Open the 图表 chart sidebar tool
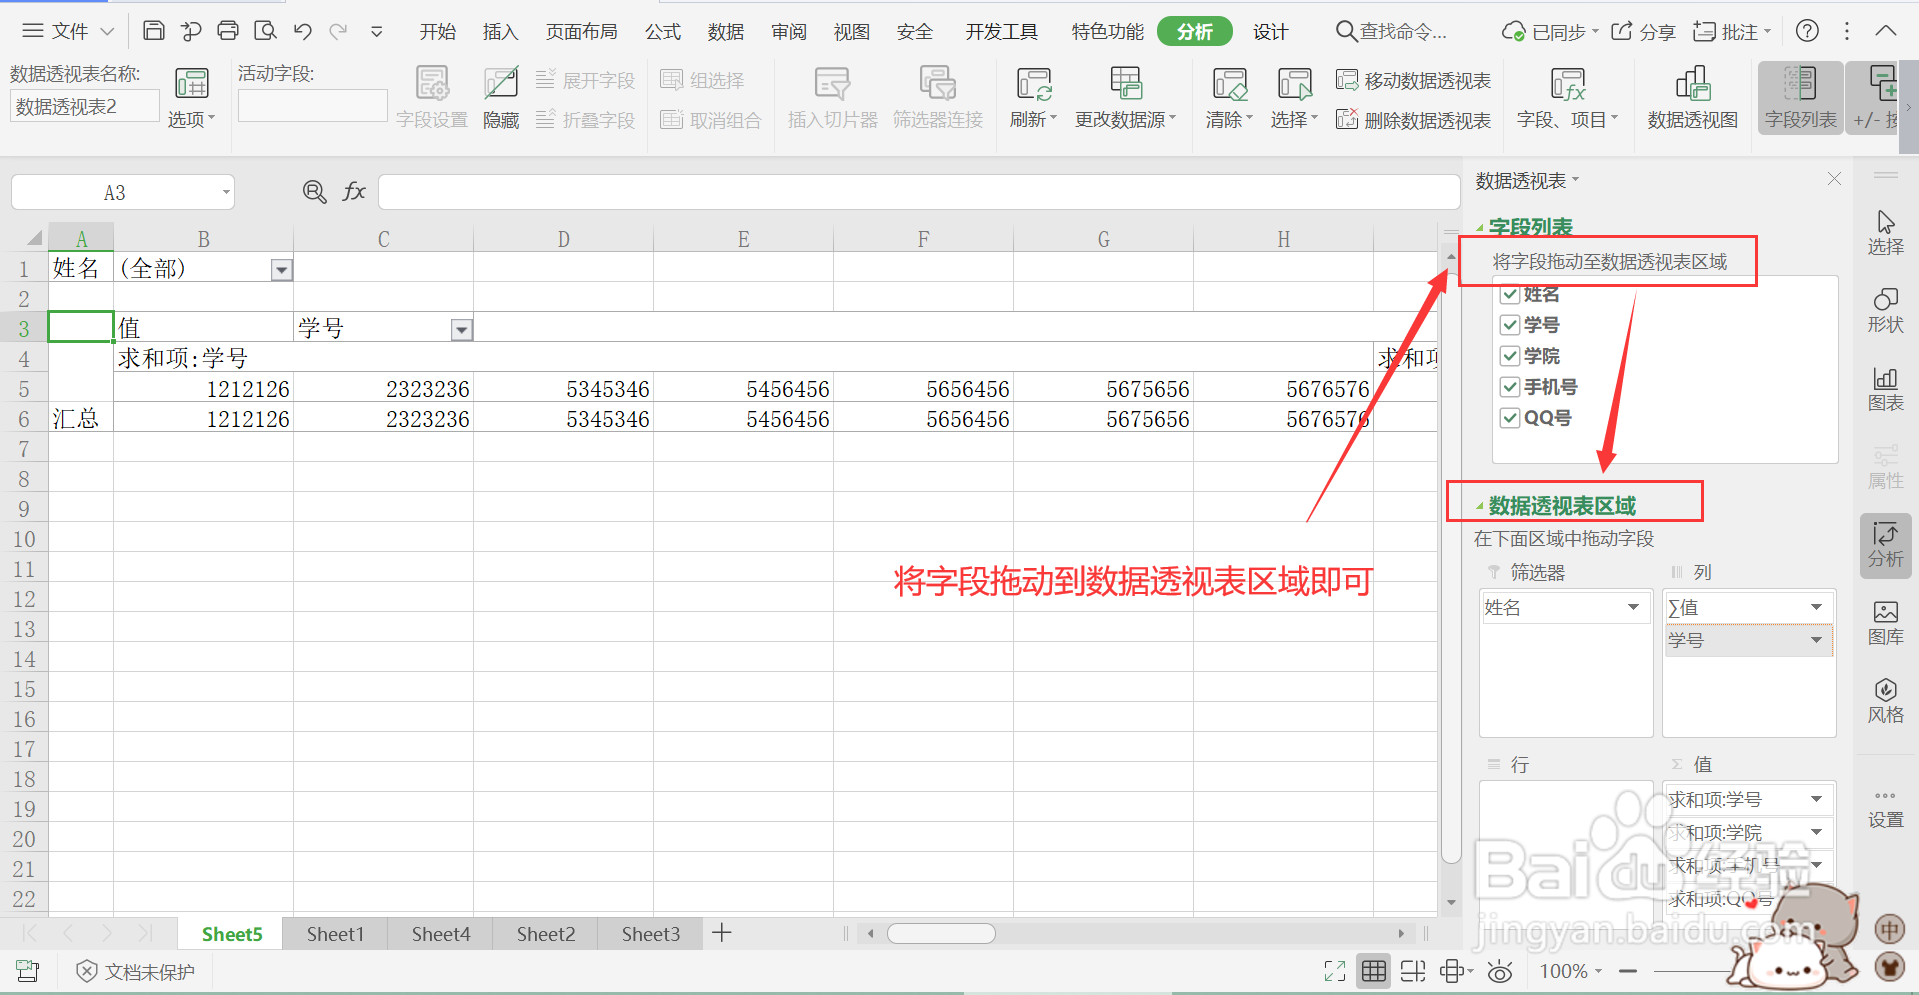Screen dimensions: 1919x995 (x=1885, y=389)
